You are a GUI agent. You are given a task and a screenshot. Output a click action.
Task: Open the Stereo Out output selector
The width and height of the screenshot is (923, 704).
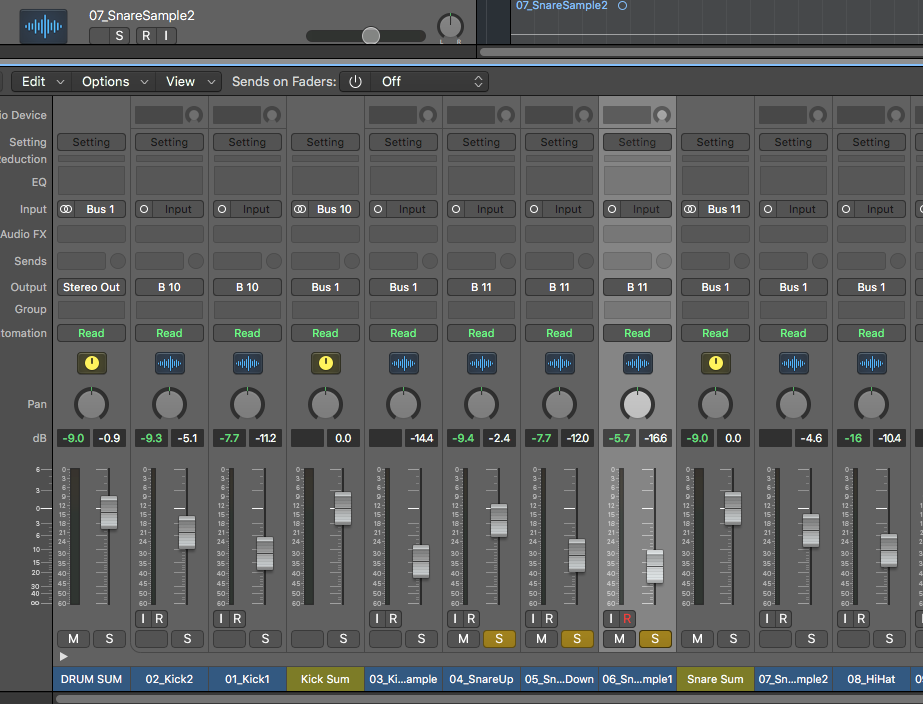coord(91,287)
